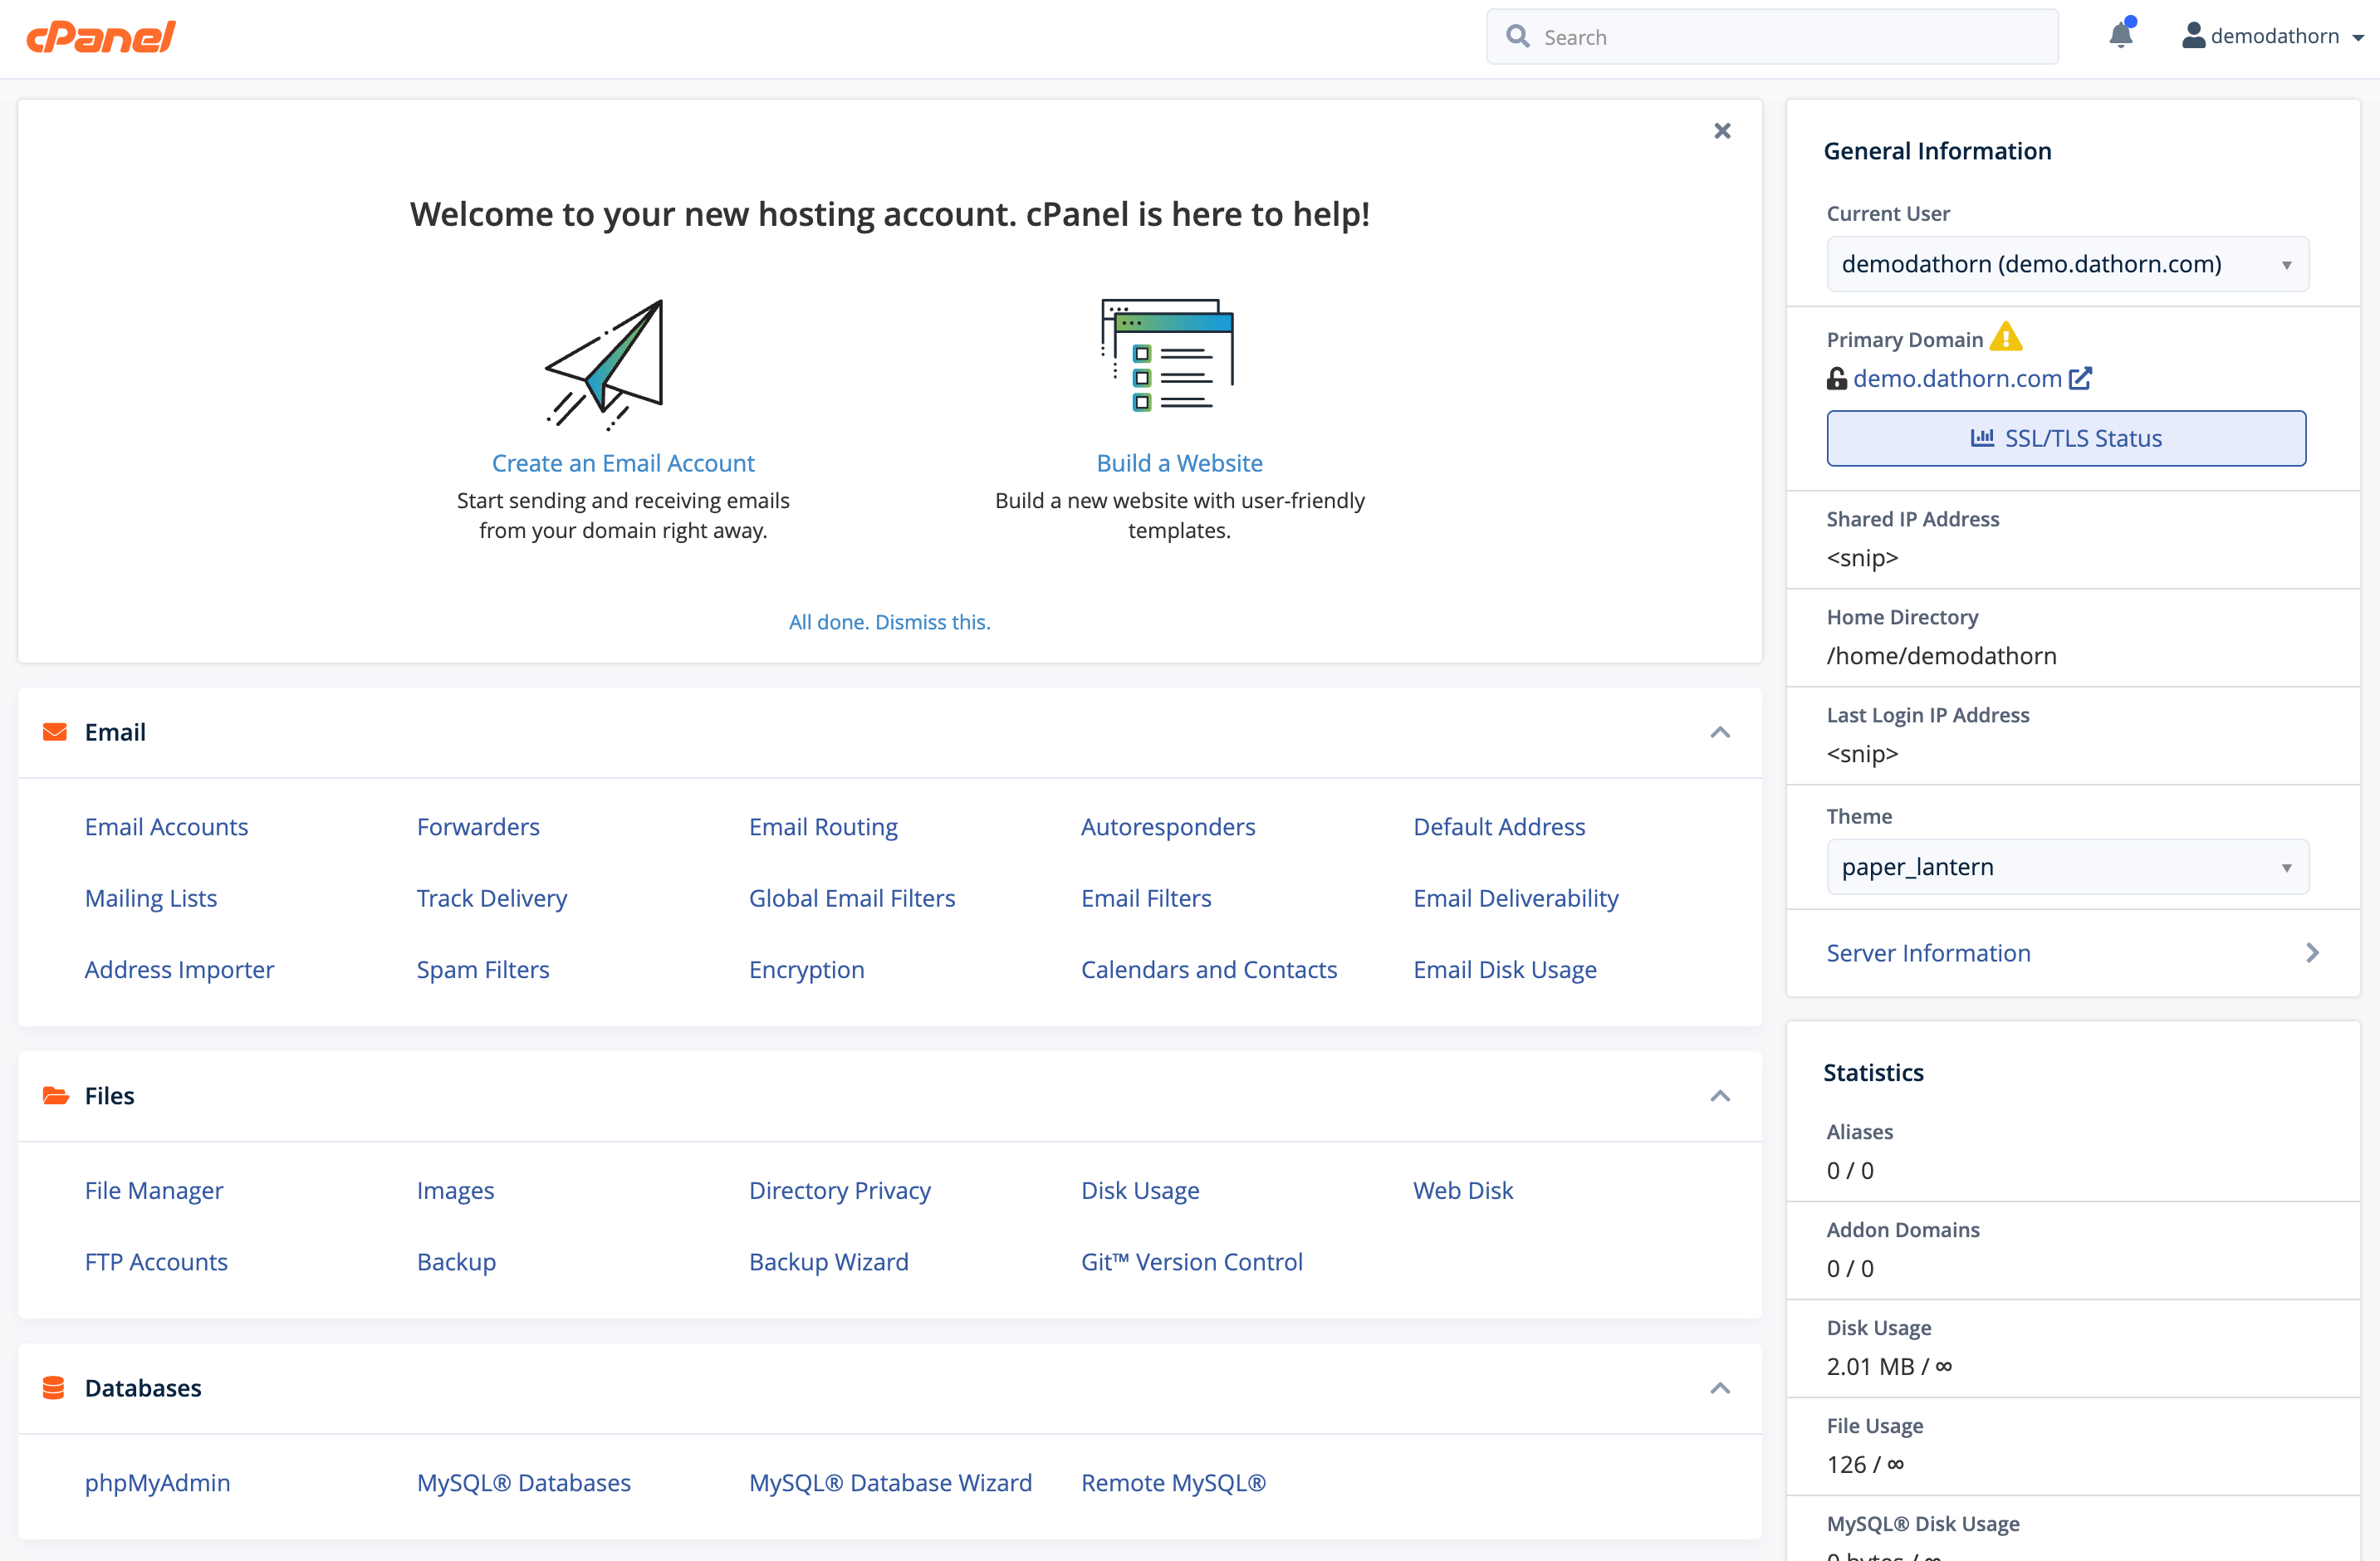
Task: Click the Email section envelope icon
Action: coord(55,732)
